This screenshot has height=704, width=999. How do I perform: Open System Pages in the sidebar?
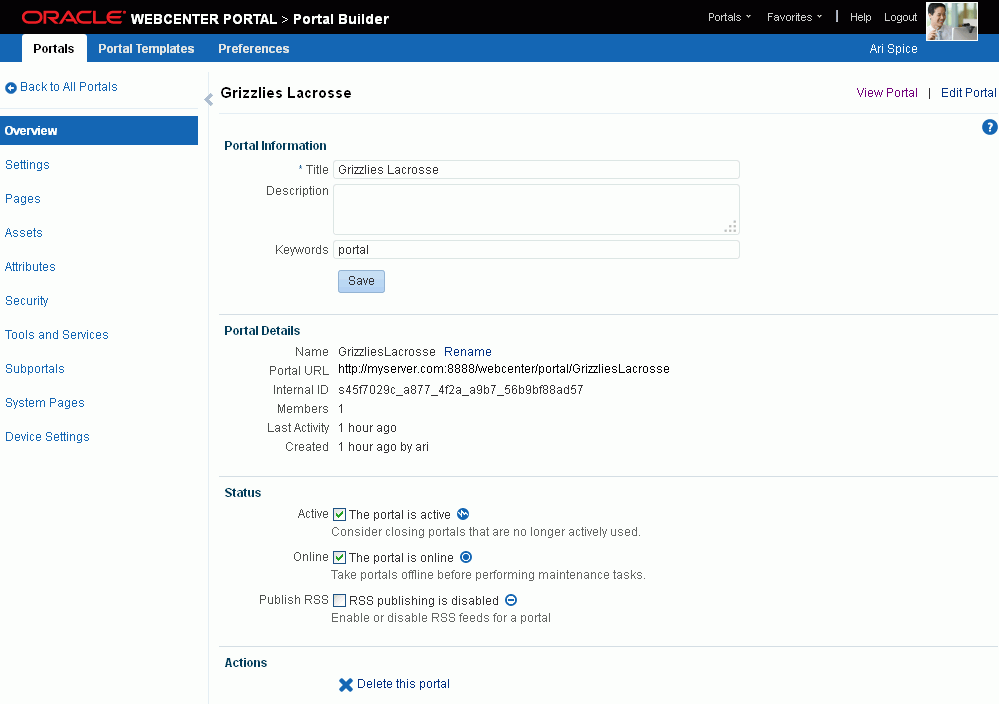tap(45, 403)
